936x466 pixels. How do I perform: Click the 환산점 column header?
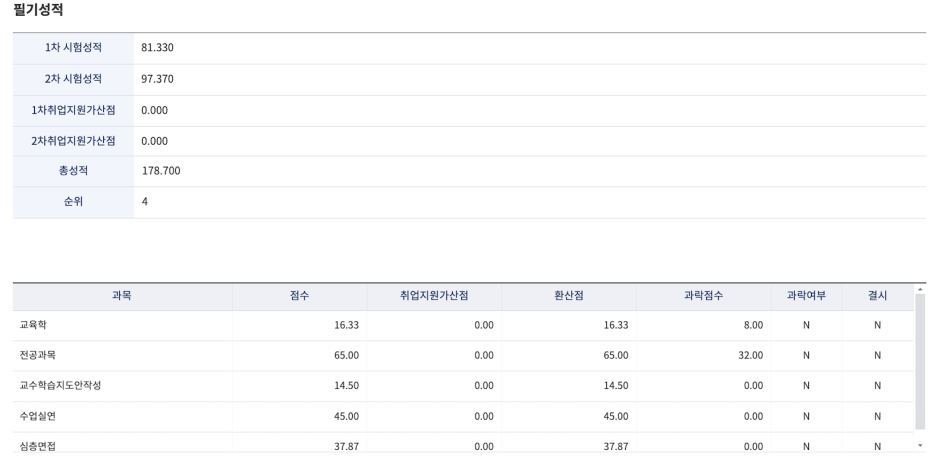(x=569, y=296)
